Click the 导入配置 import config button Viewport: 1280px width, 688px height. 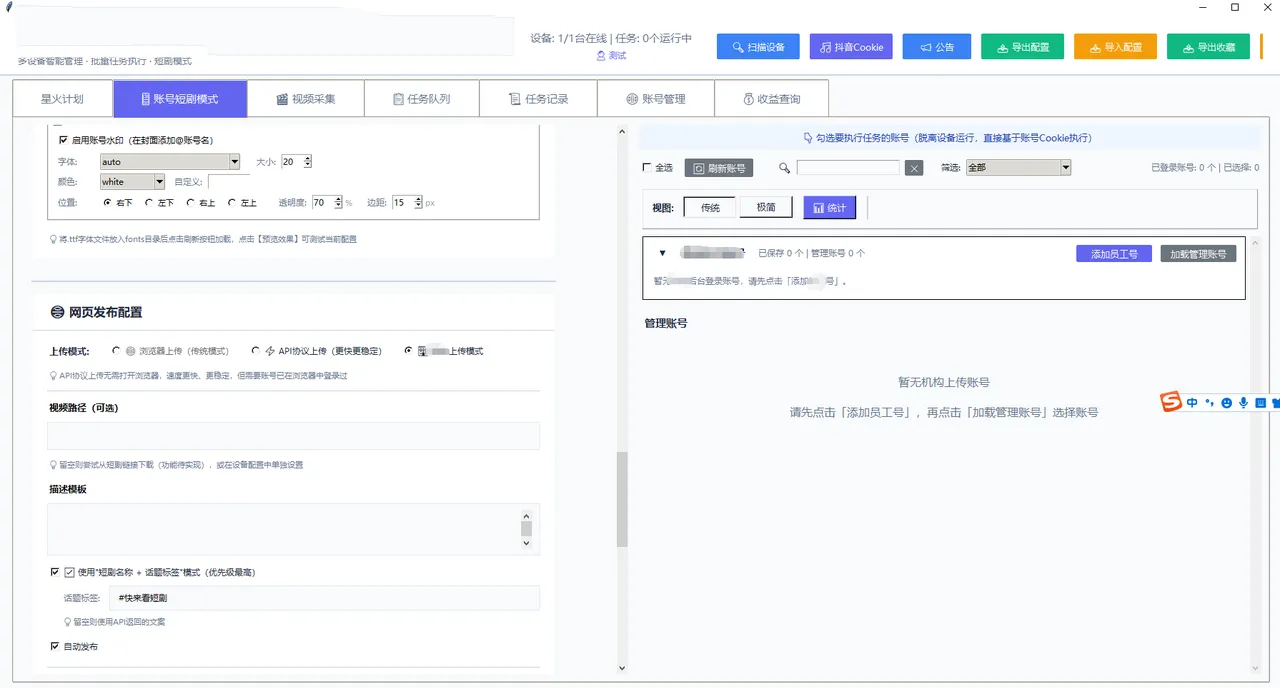[1116, 47]
